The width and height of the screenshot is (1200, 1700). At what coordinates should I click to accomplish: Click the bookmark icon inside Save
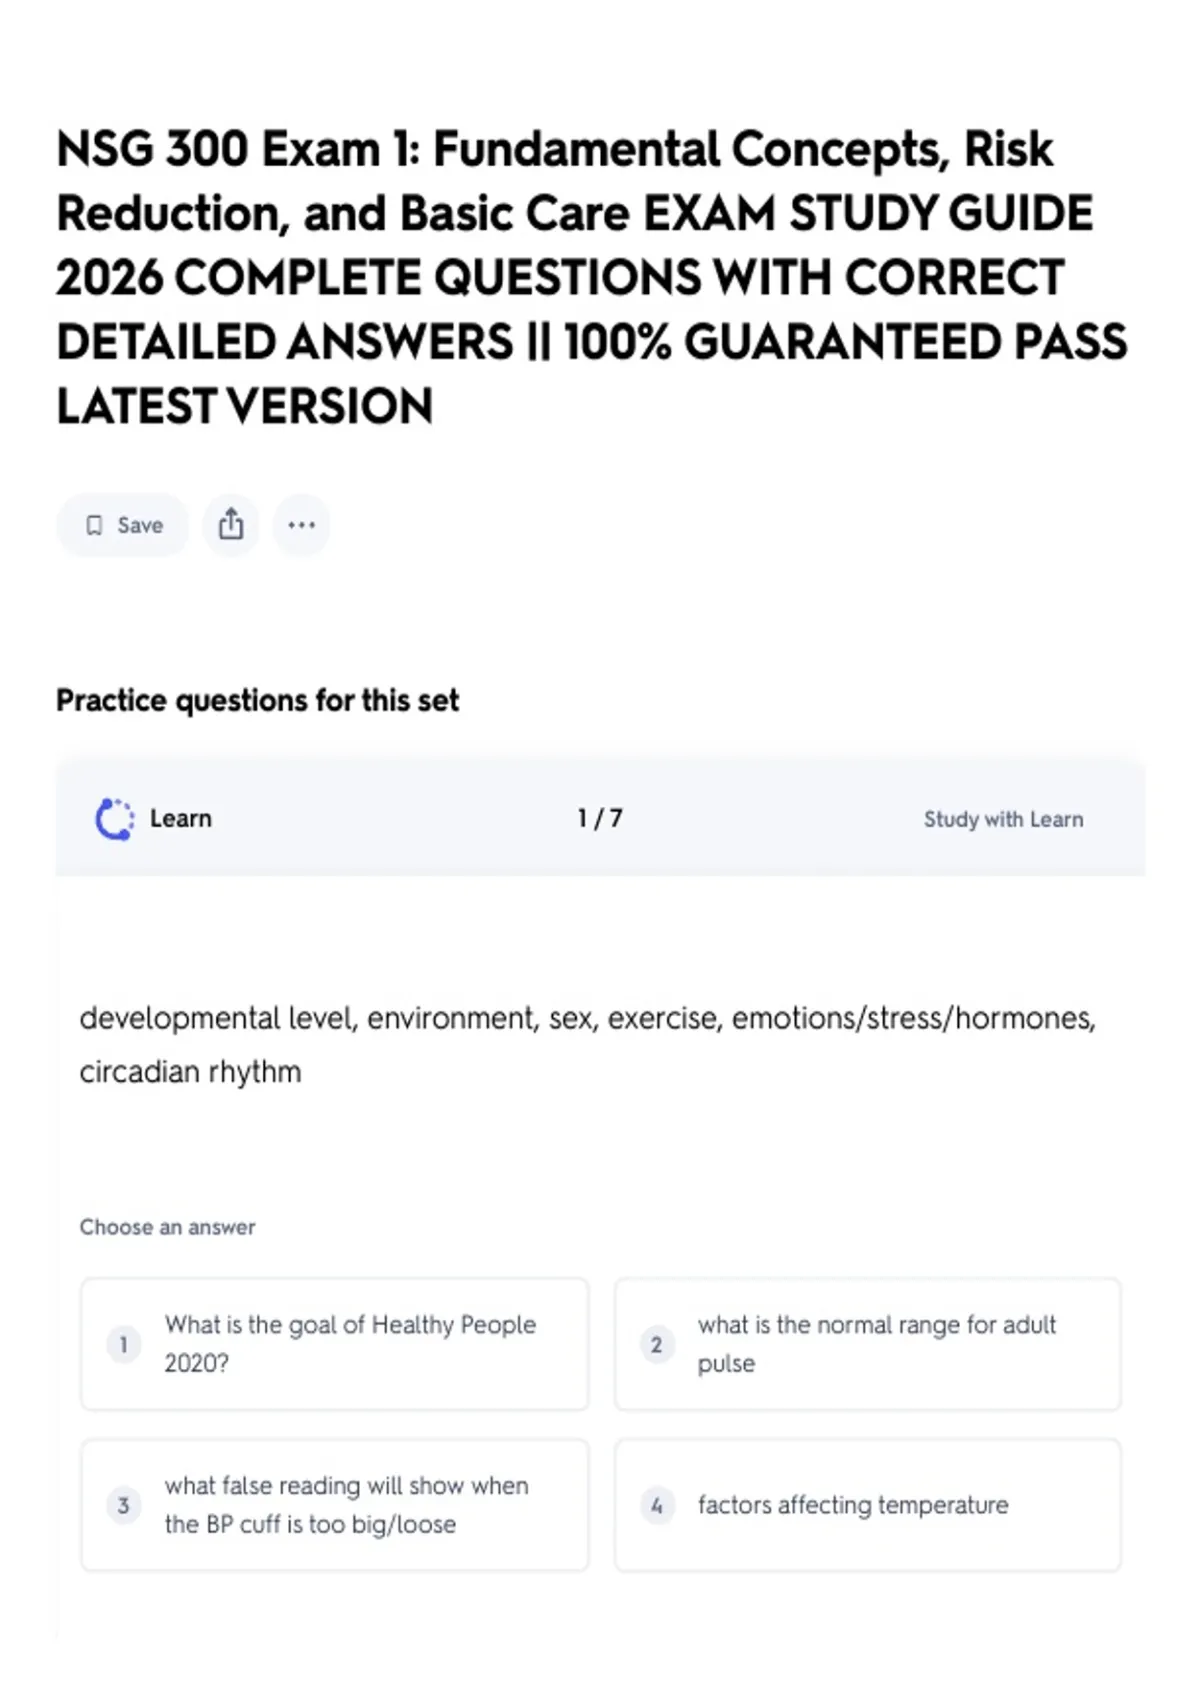pos(94,525)
